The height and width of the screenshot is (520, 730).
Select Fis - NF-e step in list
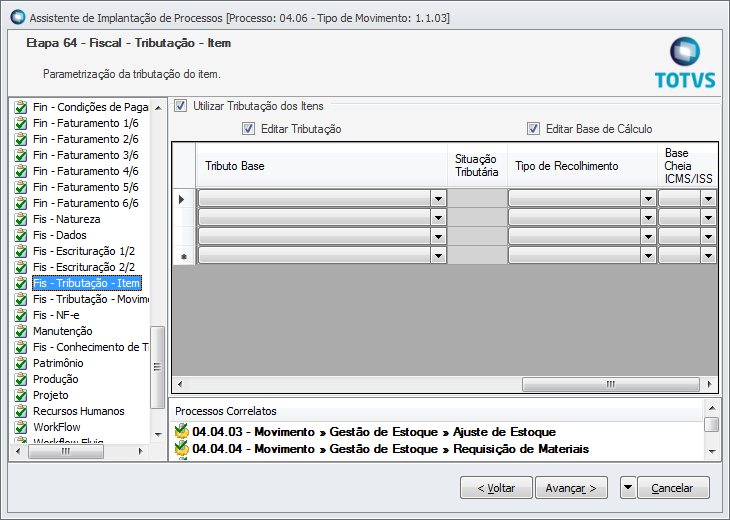[56, 315]
